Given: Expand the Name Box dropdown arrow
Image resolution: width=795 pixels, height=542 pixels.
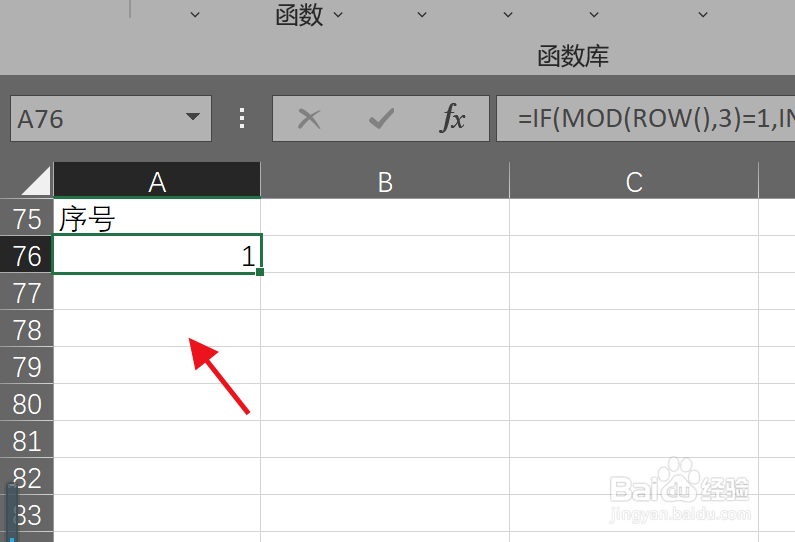Looking at the screenshot, I should 193,117.
